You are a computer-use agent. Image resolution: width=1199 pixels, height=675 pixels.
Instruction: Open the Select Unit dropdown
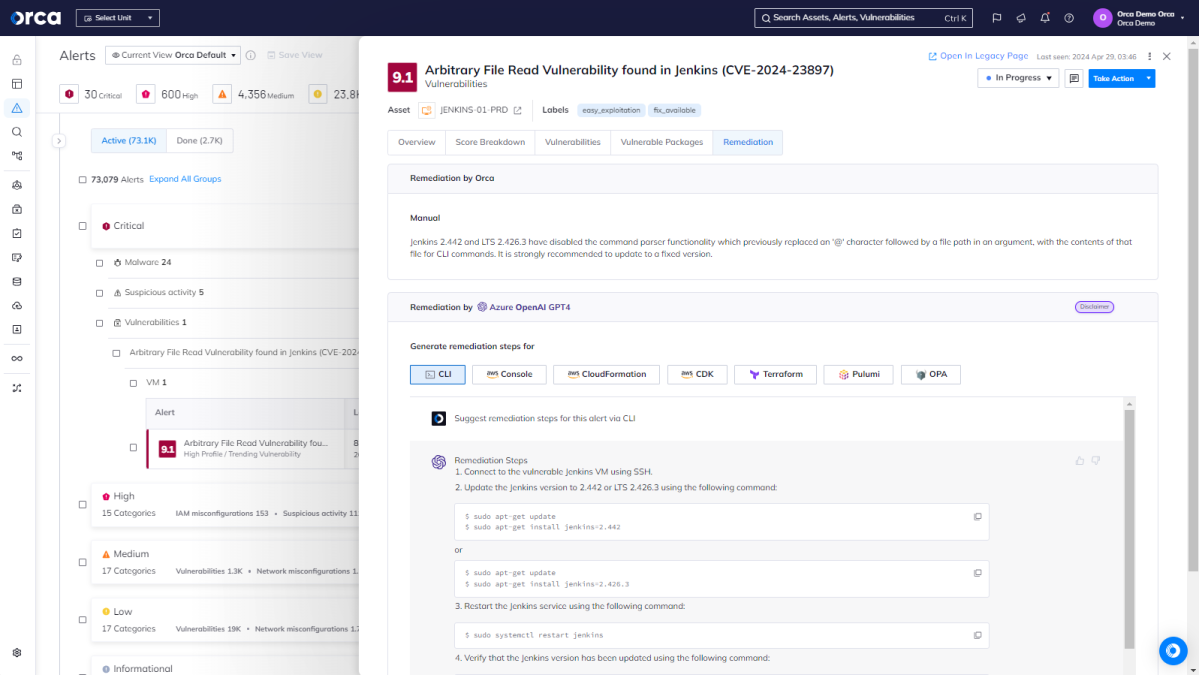pyautogui.click(x=118, y=18)
